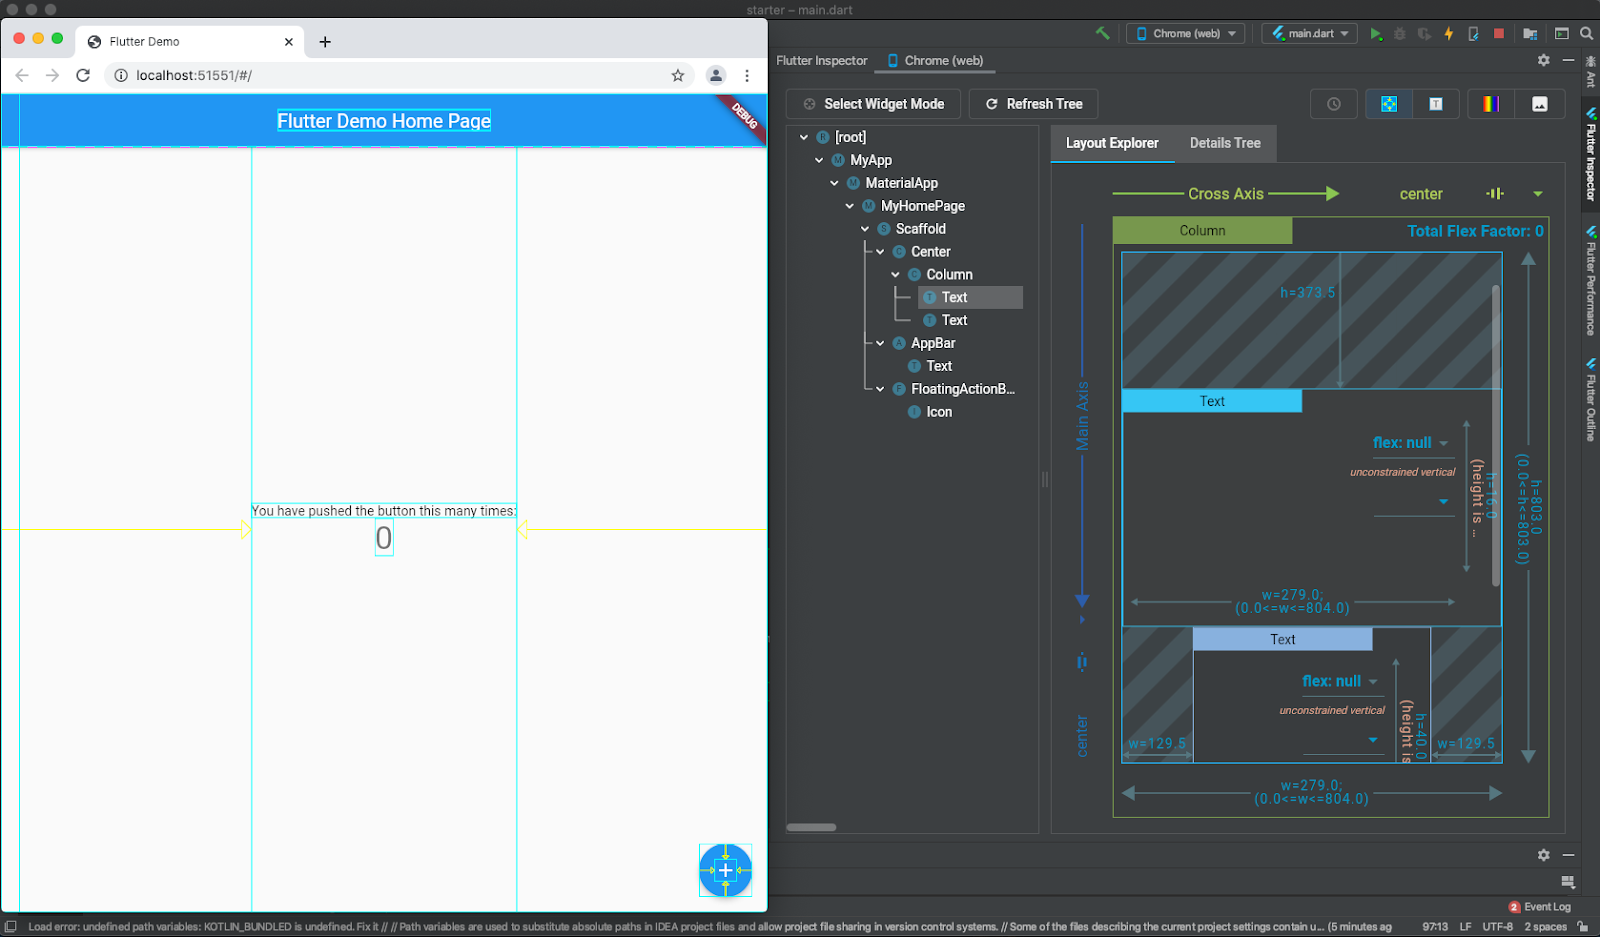Click the Slow Animations clock icon
This screenshot has height=937, width=1600.
[x=1333, y=103]
